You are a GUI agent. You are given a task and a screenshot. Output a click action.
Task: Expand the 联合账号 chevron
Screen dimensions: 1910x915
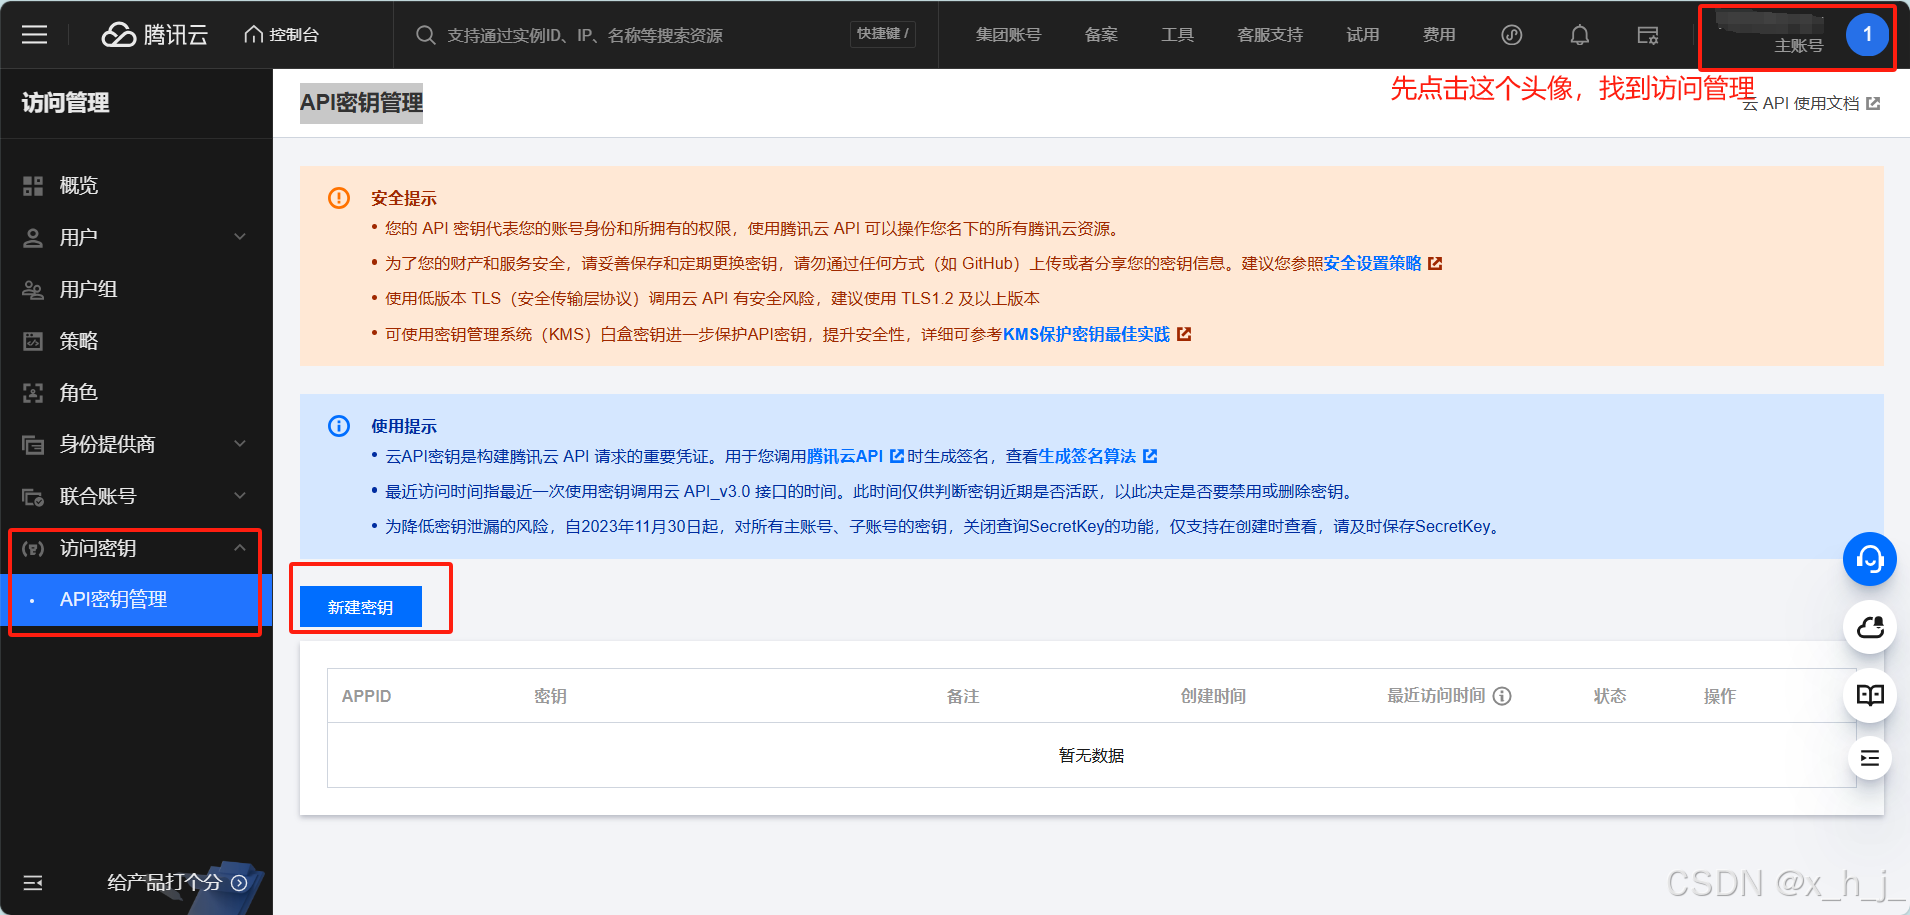240,496
